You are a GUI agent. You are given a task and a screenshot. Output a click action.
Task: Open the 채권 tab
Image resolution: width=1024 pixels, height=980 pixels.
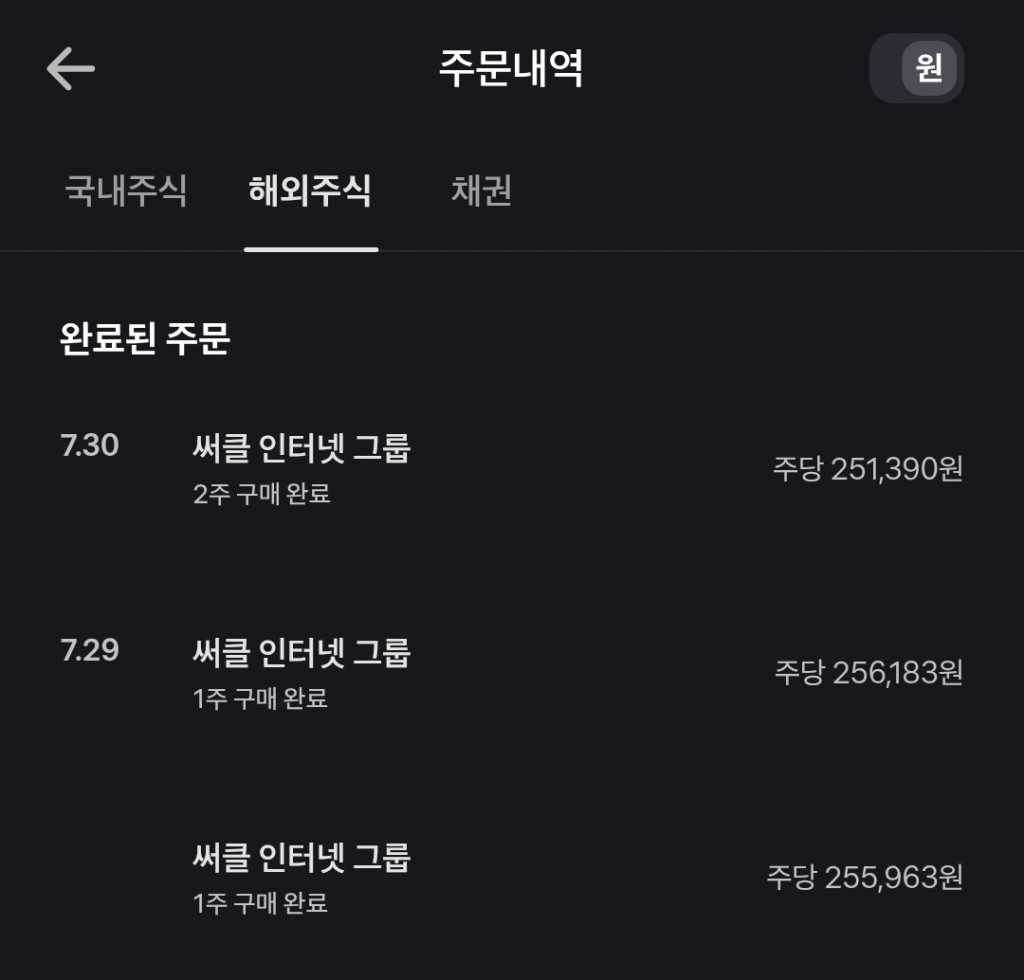(x=481, y=191)
